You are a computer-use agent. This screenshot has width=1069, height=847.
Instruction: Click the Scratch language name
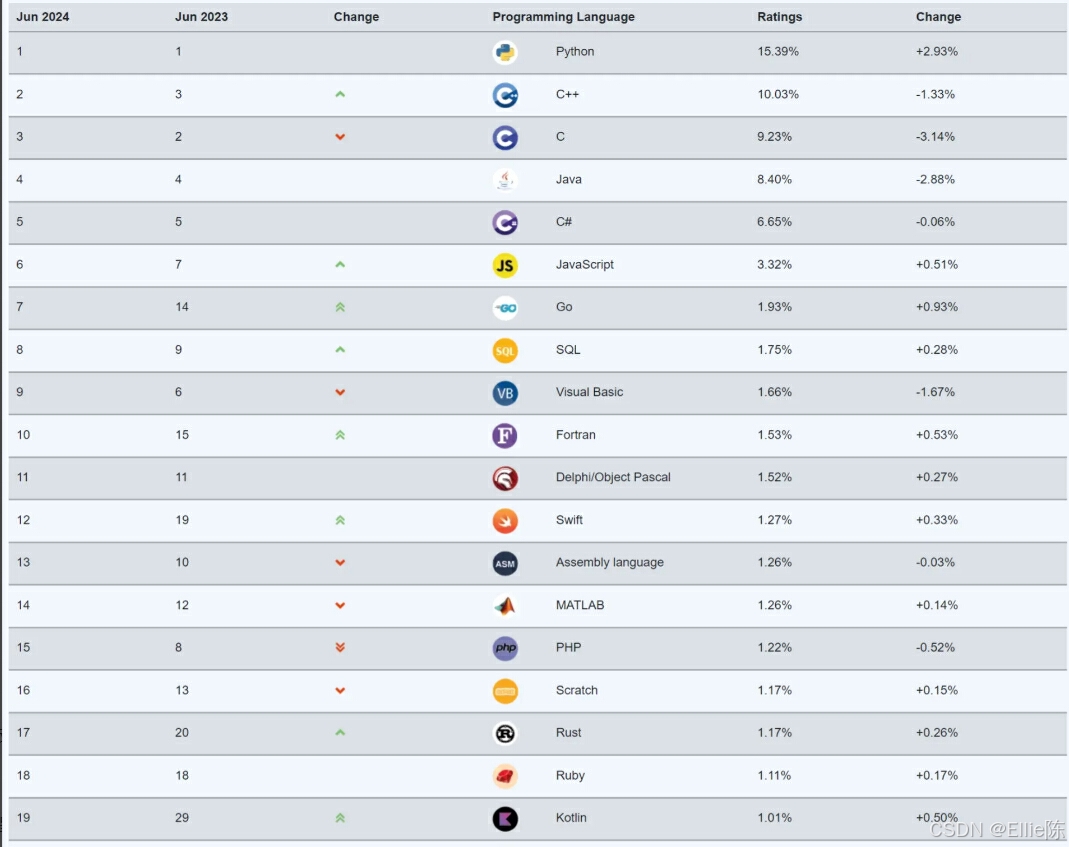click(576, 690)
